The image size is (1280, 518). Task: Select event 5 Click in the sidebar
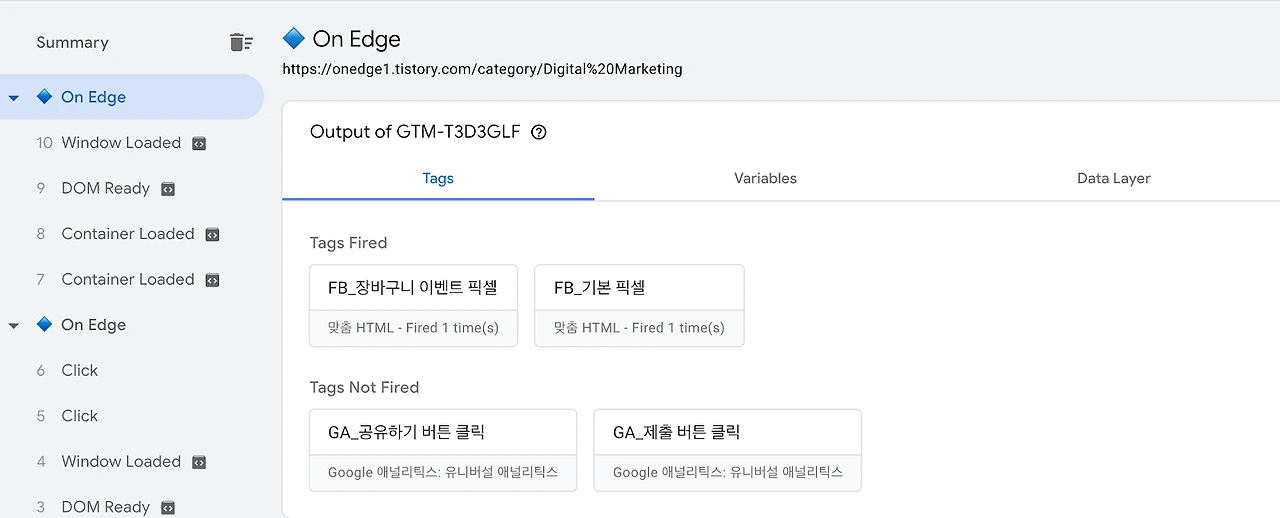click(x=80, y=416)
